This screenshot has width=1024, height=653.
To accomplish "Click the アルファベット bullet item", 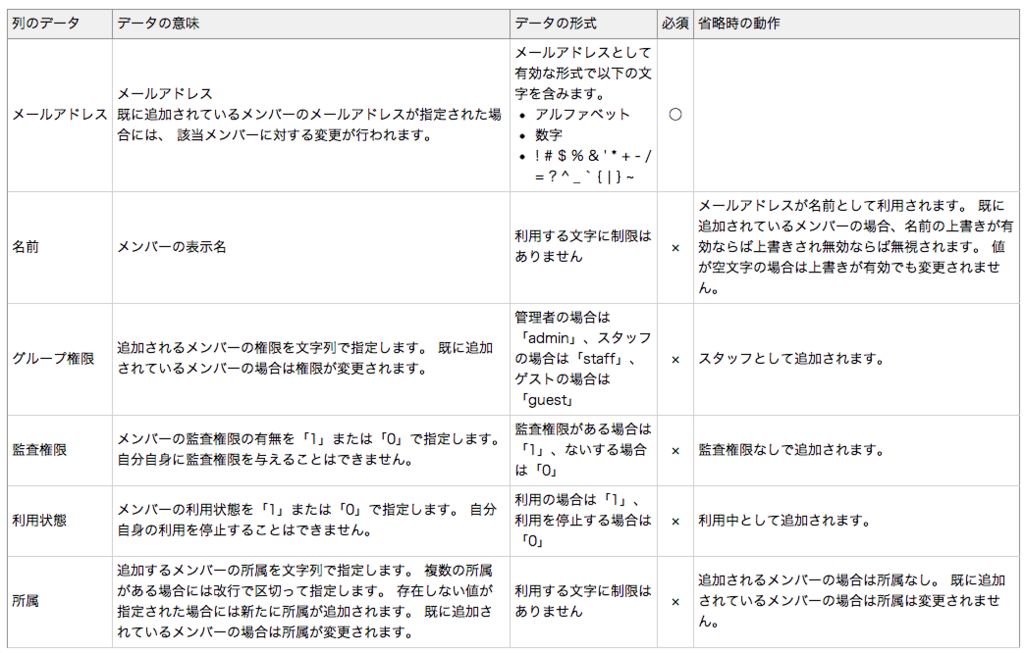I will 583,114.
